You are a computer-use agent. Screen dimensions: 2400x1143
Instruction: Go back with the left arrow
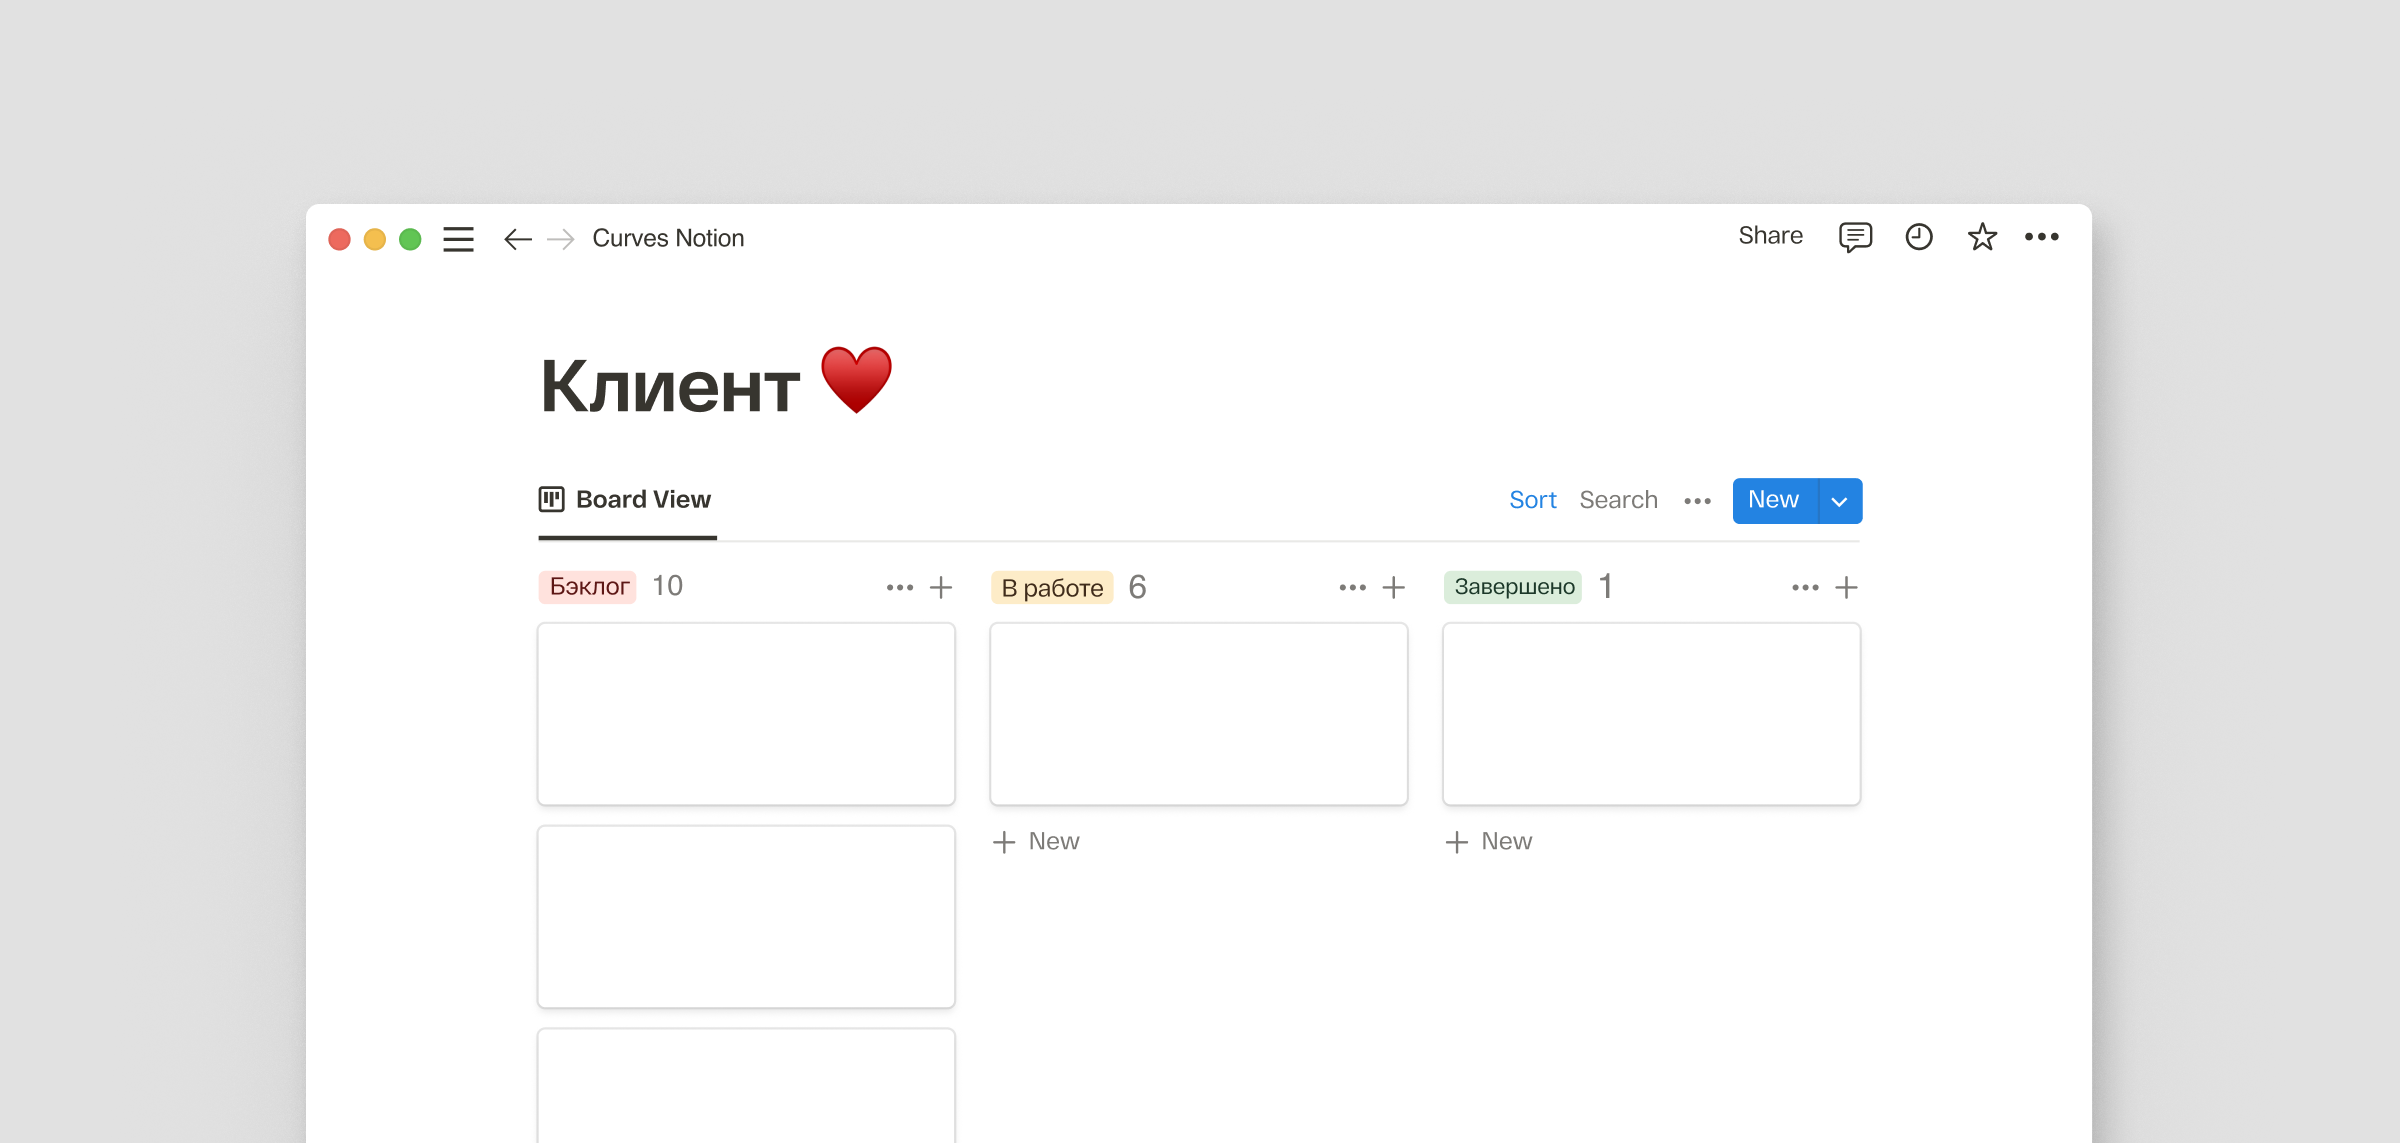pyautogui.click(x=517, y=239)
